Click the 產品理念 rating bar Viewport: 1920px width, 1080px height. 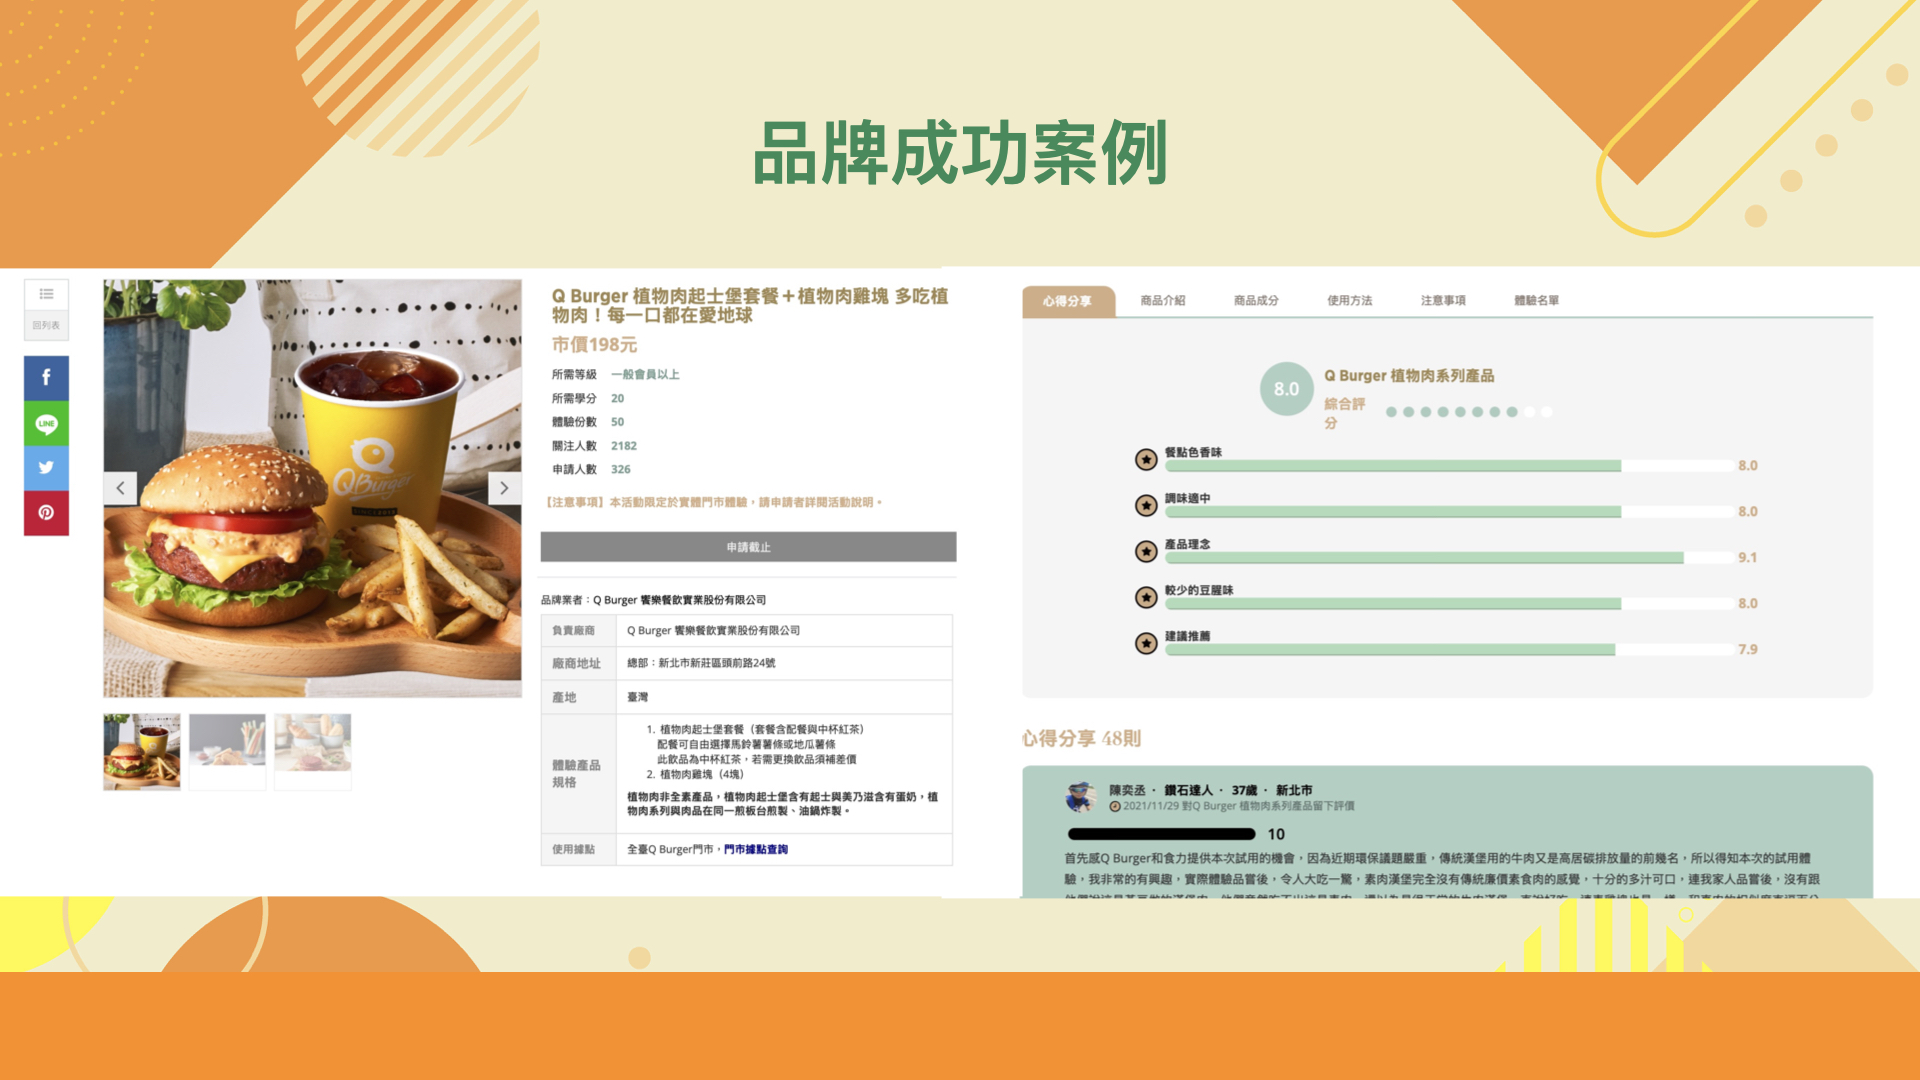tap(1449, 558)
